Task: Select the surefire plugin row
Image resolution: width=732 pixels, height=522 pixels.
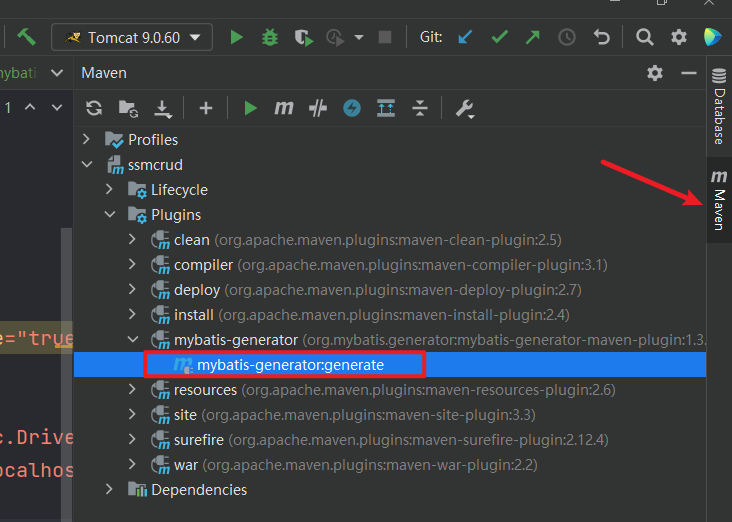Action: click(x=390, y=439)
